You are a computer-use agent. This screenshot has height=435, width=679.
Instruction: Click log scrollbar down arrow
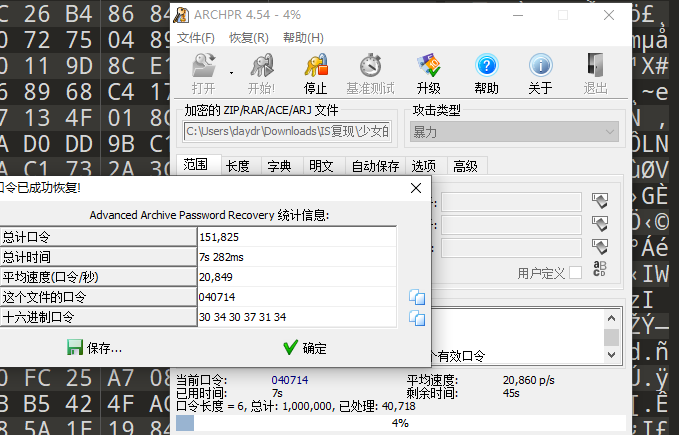click(x=611, y=355)
